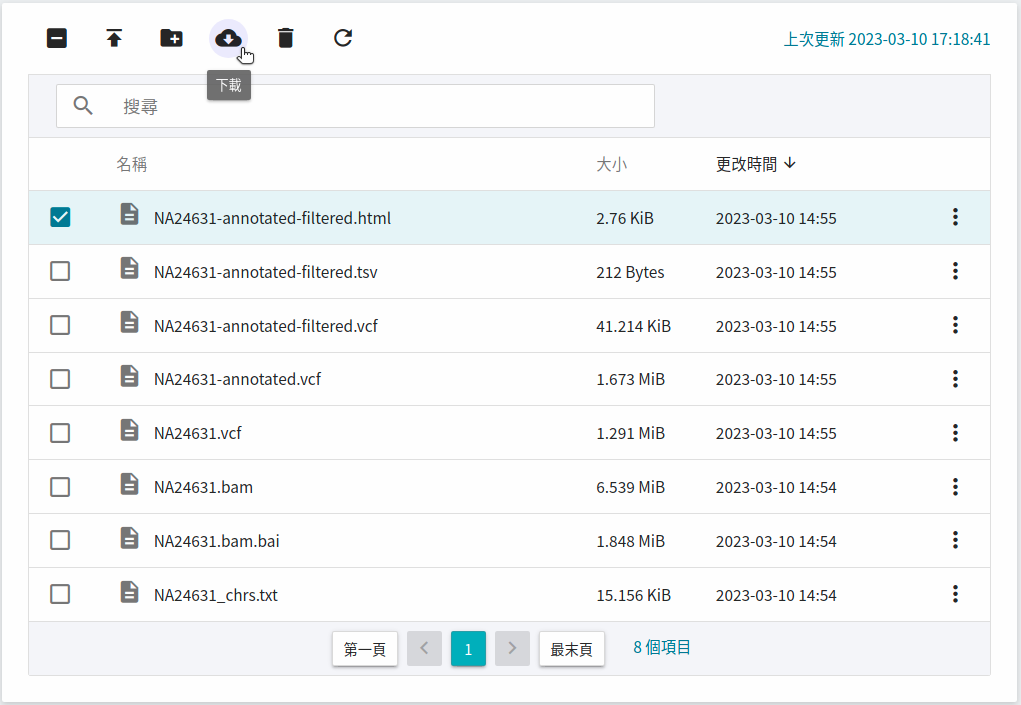Uncheck the NA24631-annotated-filtered.html checkbox
Image resolution: width=1021 pixels, height=705 pixels.
(60, 217)
